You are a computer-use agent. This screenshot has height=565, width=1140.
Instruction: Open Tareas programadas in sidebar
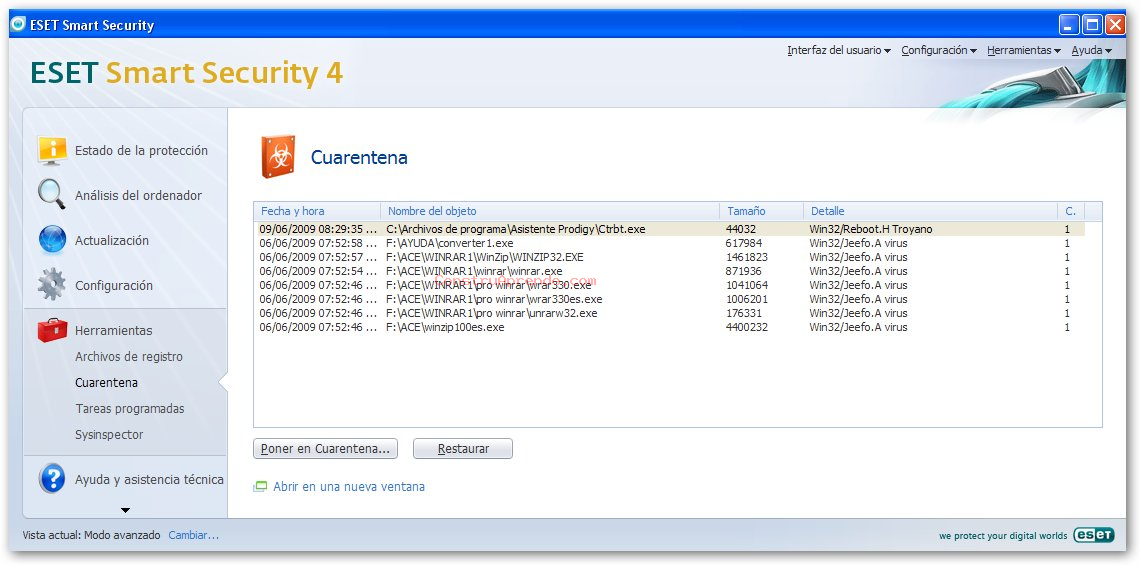pyautogui.click(x=130, y=408)
